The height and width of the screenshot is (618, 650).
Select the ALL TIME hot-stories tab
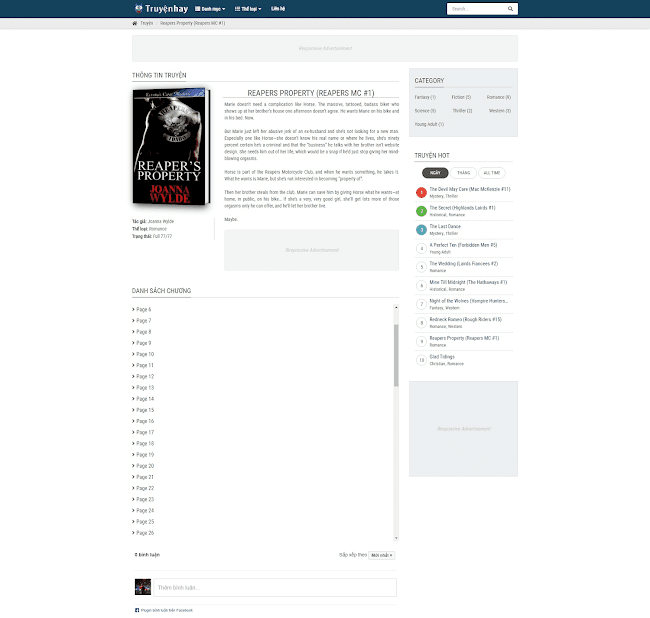(x=492, y=173)
